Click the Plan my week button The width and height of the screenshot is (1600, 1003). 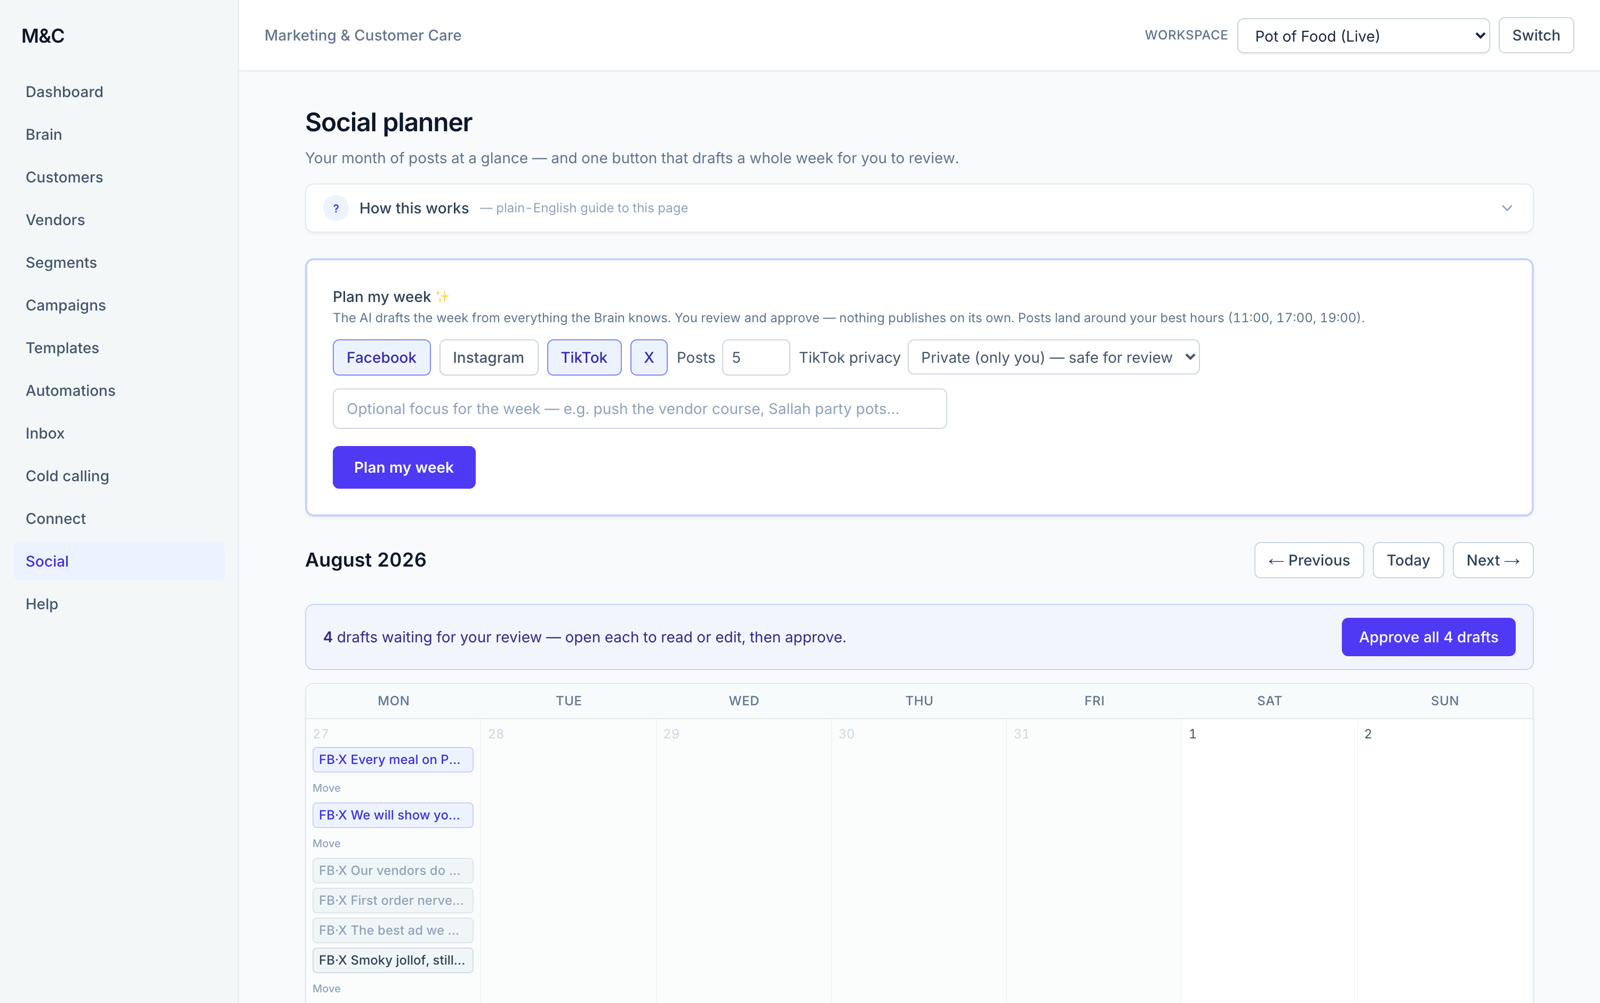coord(404,467)
